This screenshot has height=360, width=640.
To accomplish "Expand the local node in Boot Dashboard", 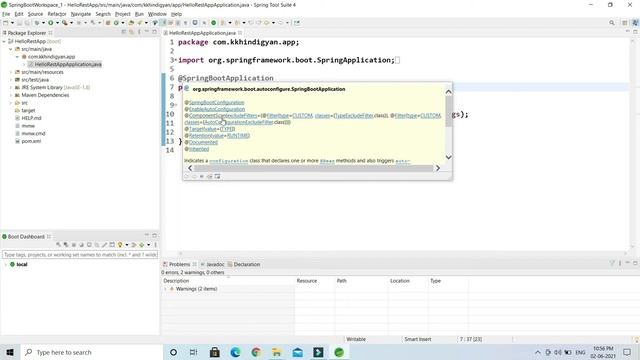I will 5,264.
